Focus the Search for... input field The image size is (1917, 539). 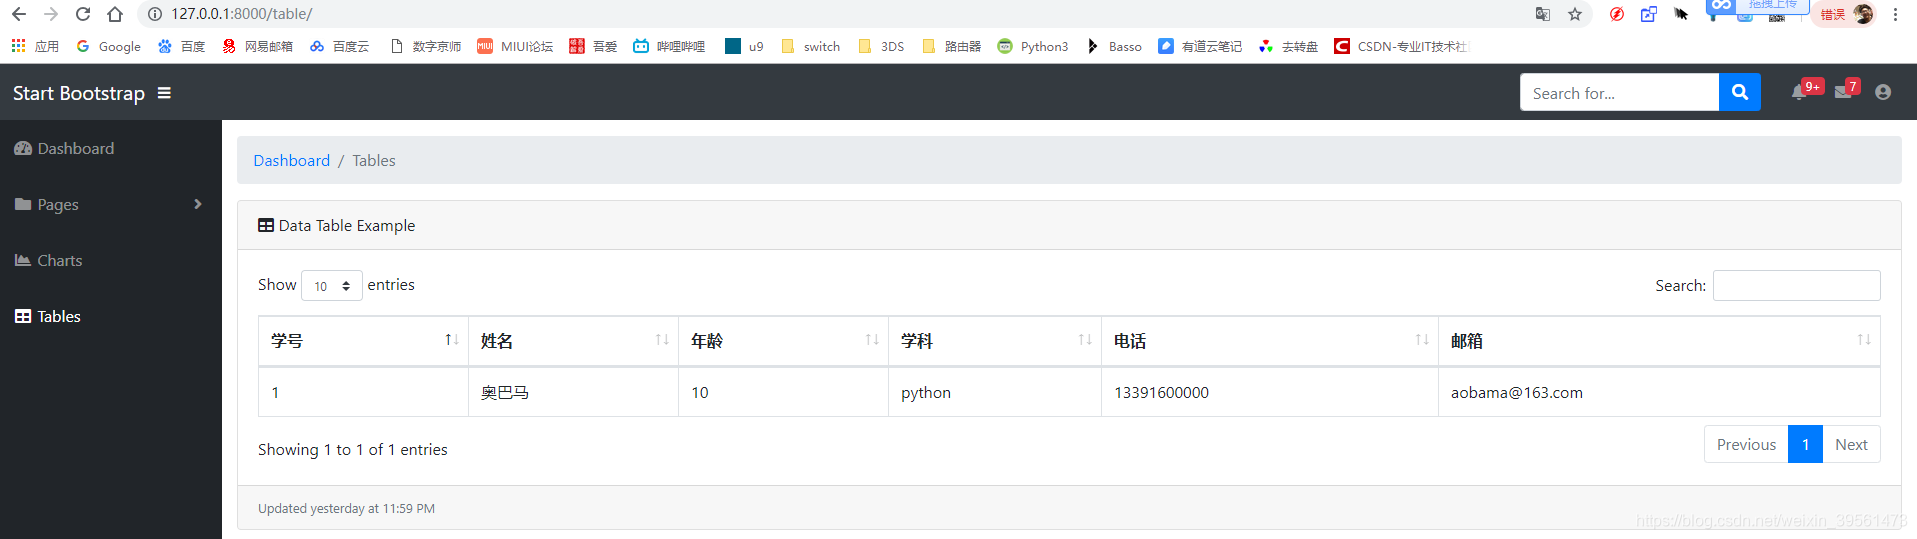(x=1619, y=92)
